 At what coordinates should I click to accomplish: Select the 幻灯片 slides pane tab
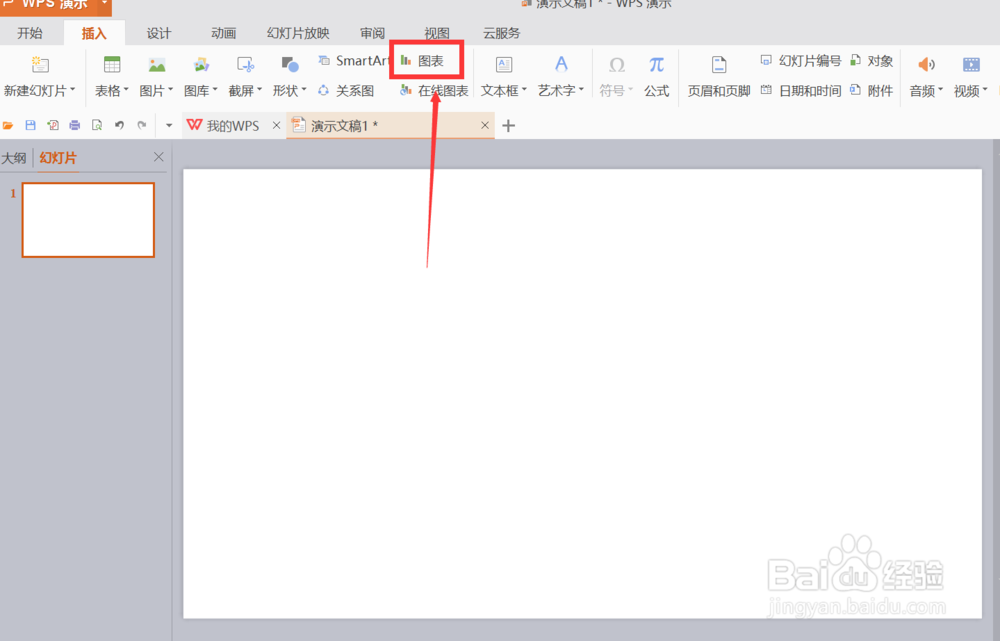[x=58, y=158]
